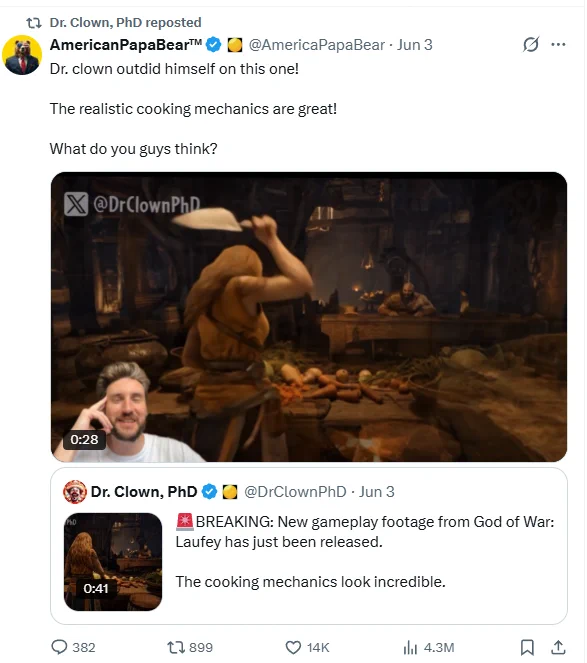Open the quoted 0:41 video thumbnail
This screenshot has width=587, height=663.
pyautogui.click(x=113, y=562)
